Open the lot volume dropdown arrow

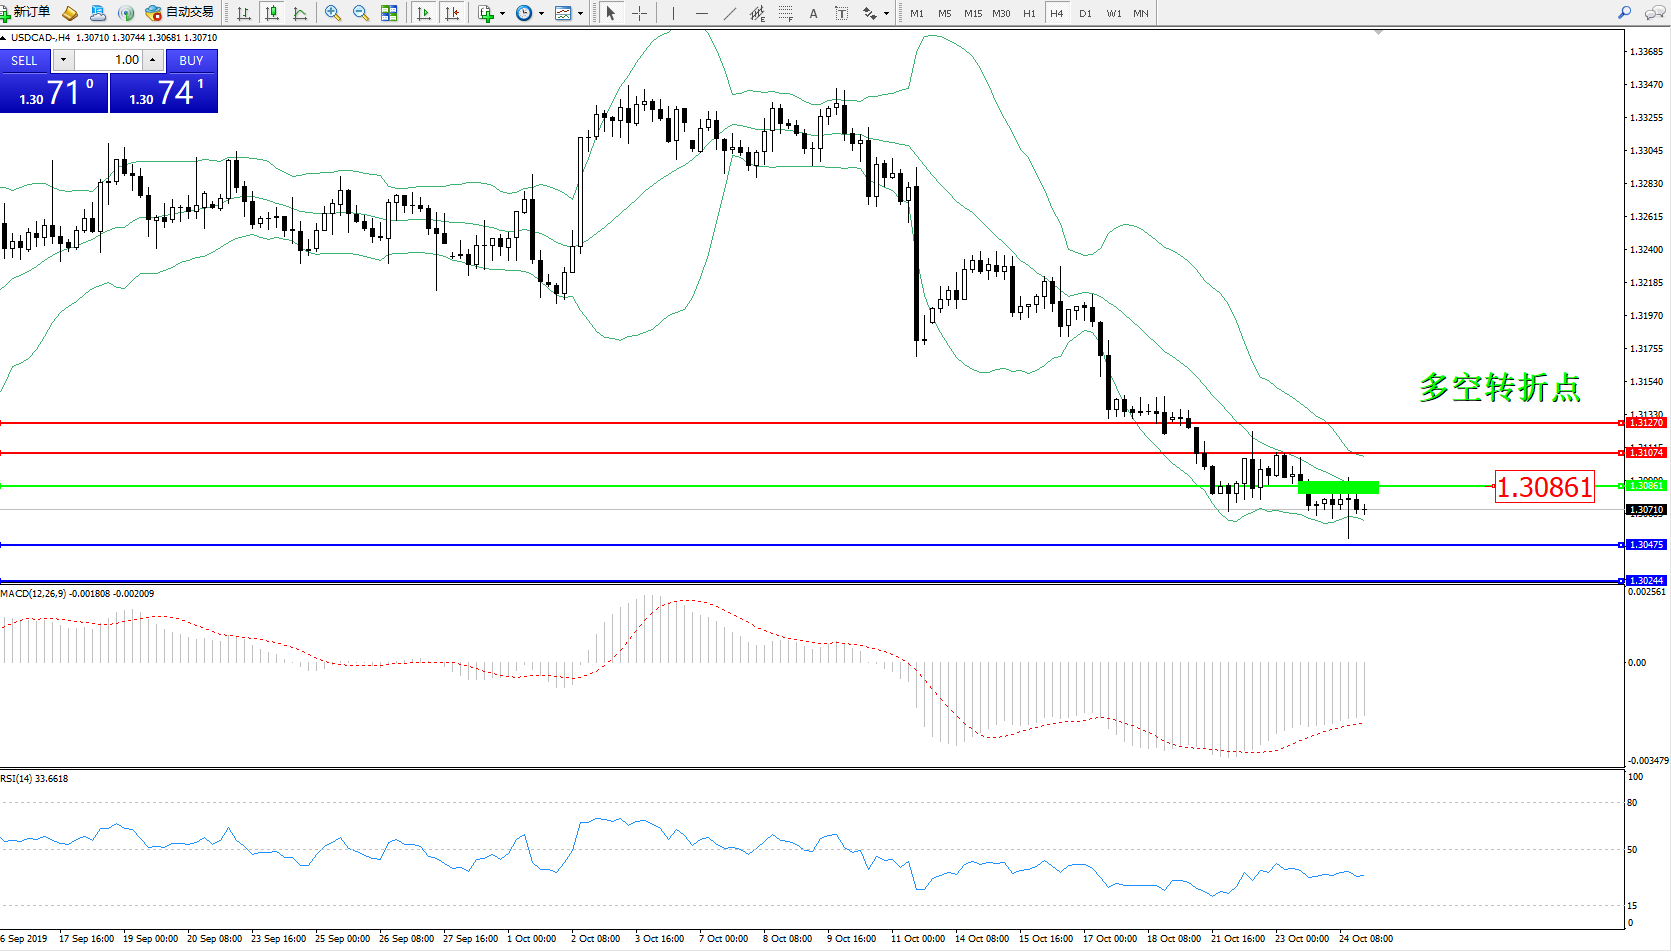point(63,60)
